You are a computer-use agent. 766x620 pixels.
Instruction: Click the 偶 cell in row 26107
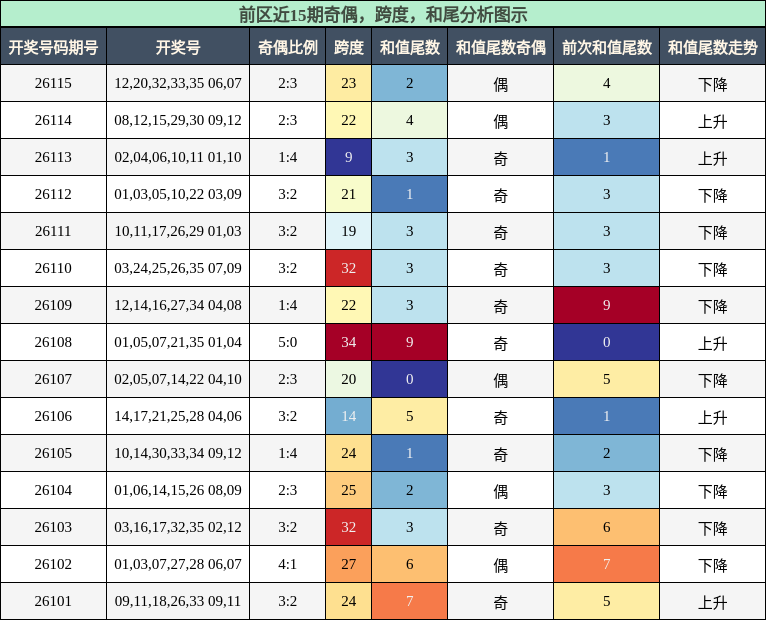point(501,379)
